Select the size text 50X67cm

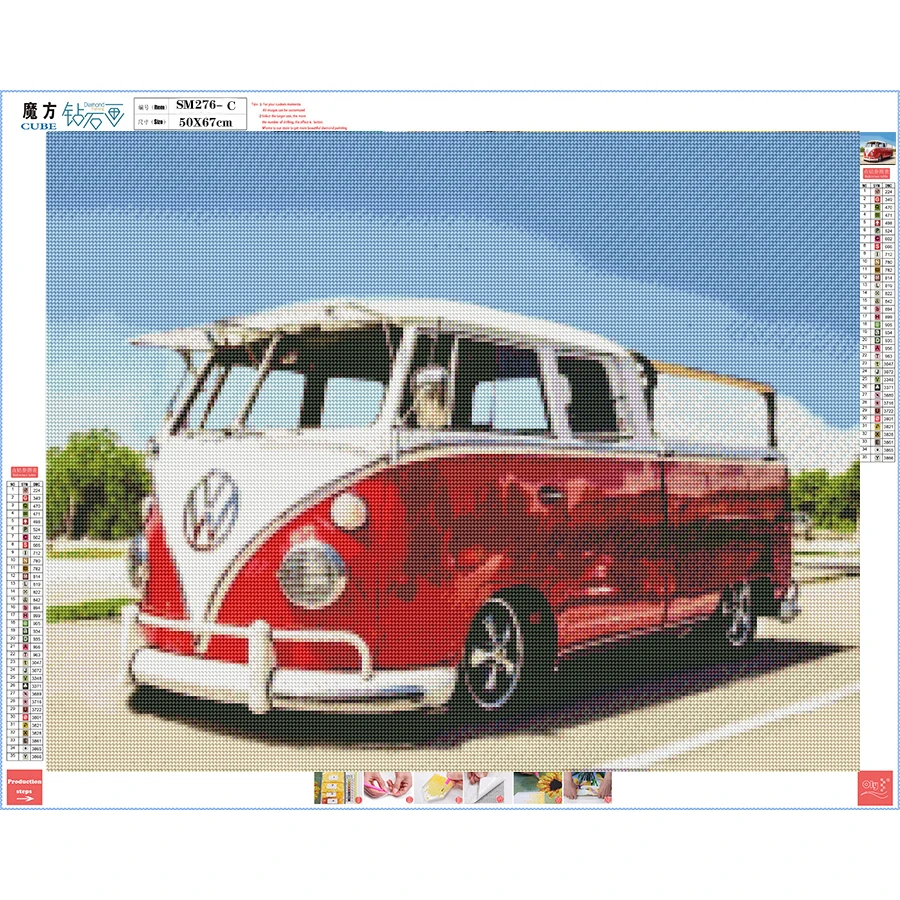coord(205,122)
